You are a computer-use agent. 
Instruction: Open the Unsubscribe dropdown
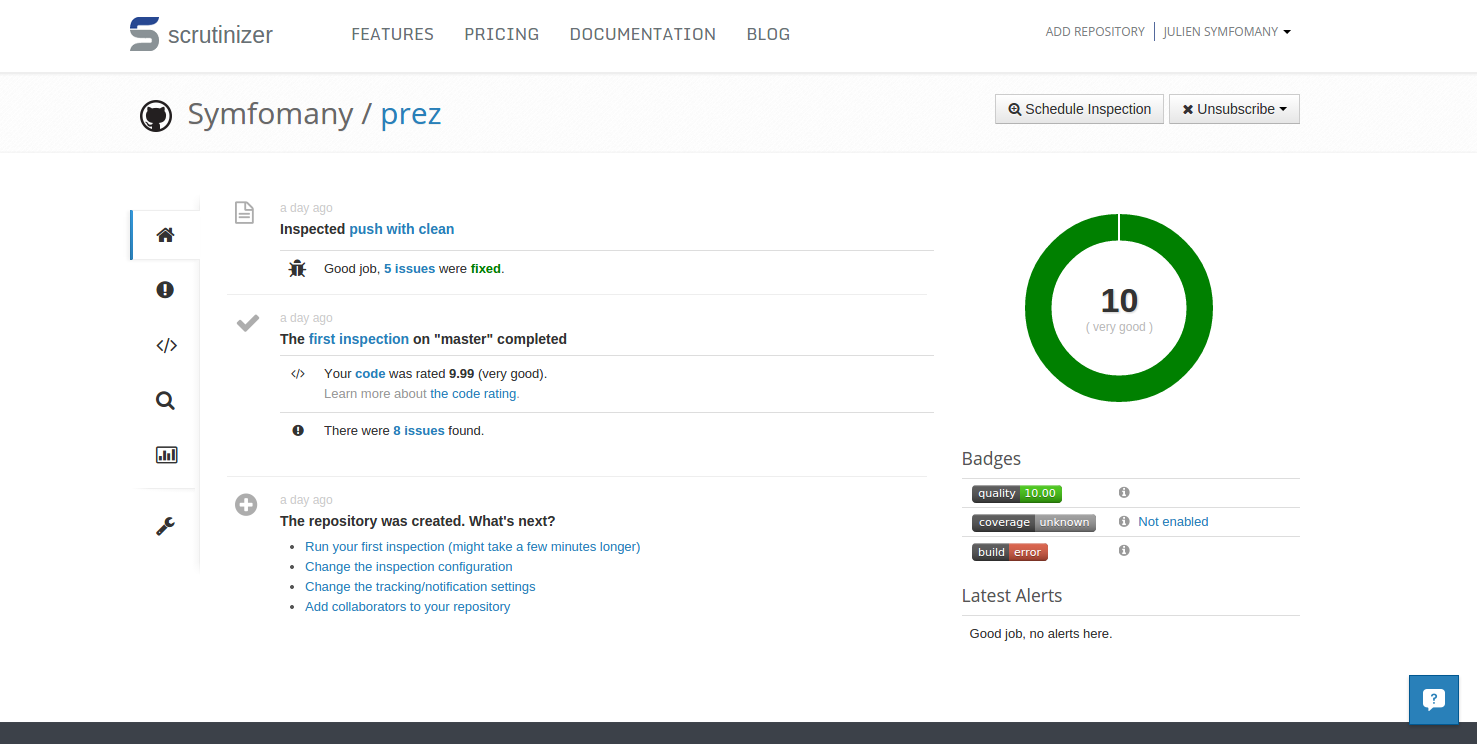pos(1234,109)
